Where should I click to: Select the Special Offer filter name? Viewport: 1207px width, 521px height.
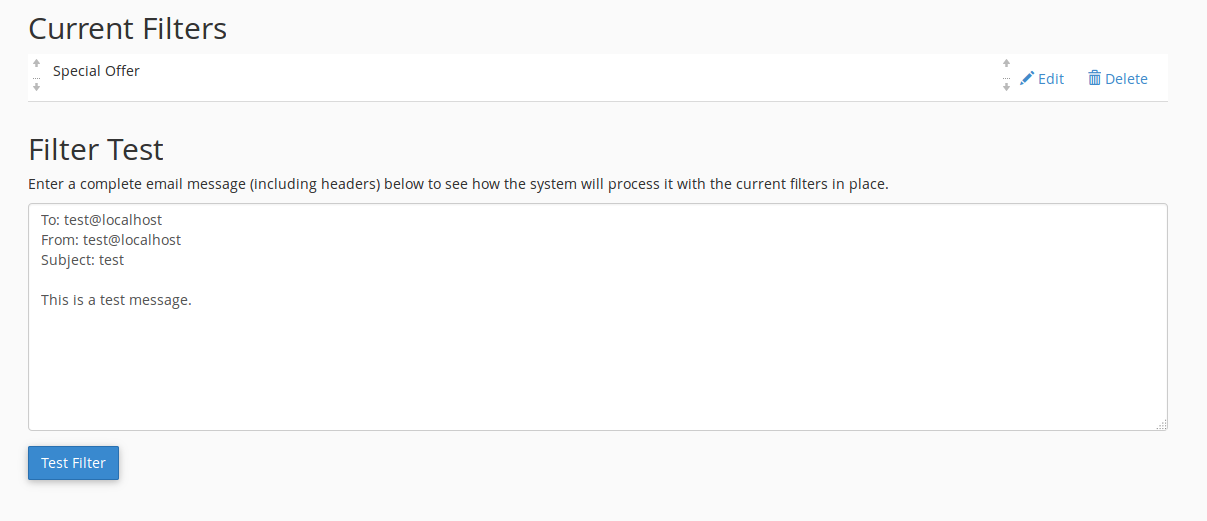(x=96, y=71)
